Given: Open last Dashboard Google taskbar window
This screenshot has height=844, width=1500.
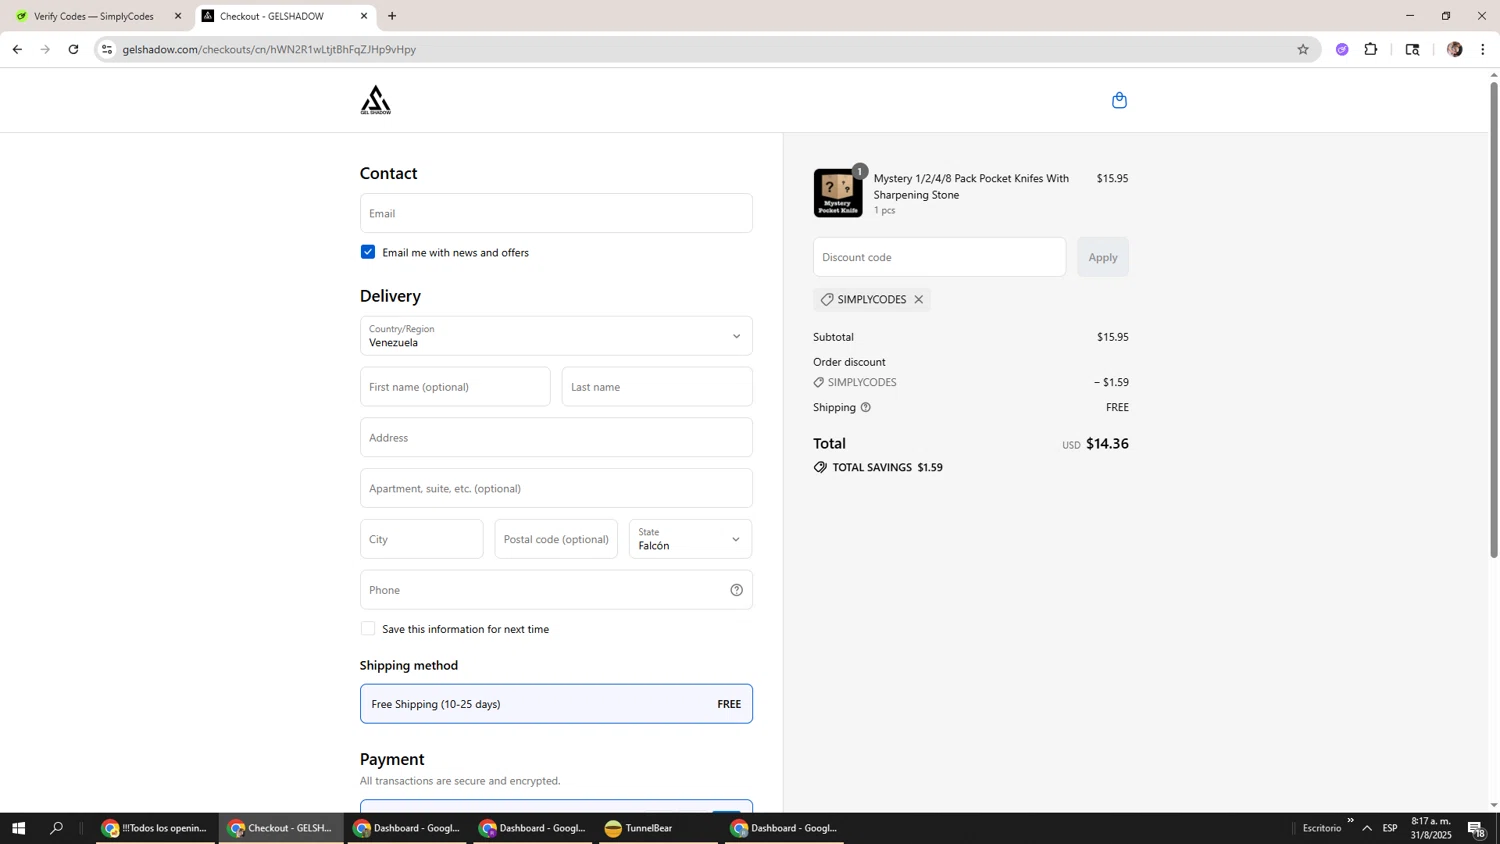Looking at the screenshot, I should [785, 828].
